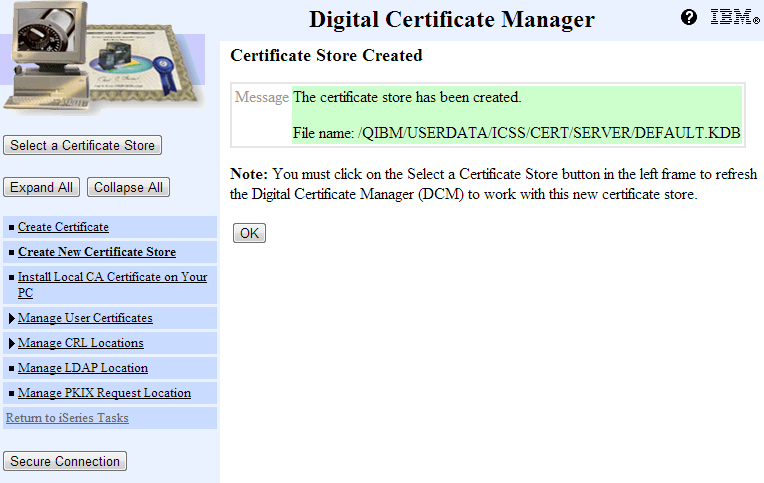Click the Certificate Store Created heading
The width and height of the screenshot is (764, 483).
point(326,56)
